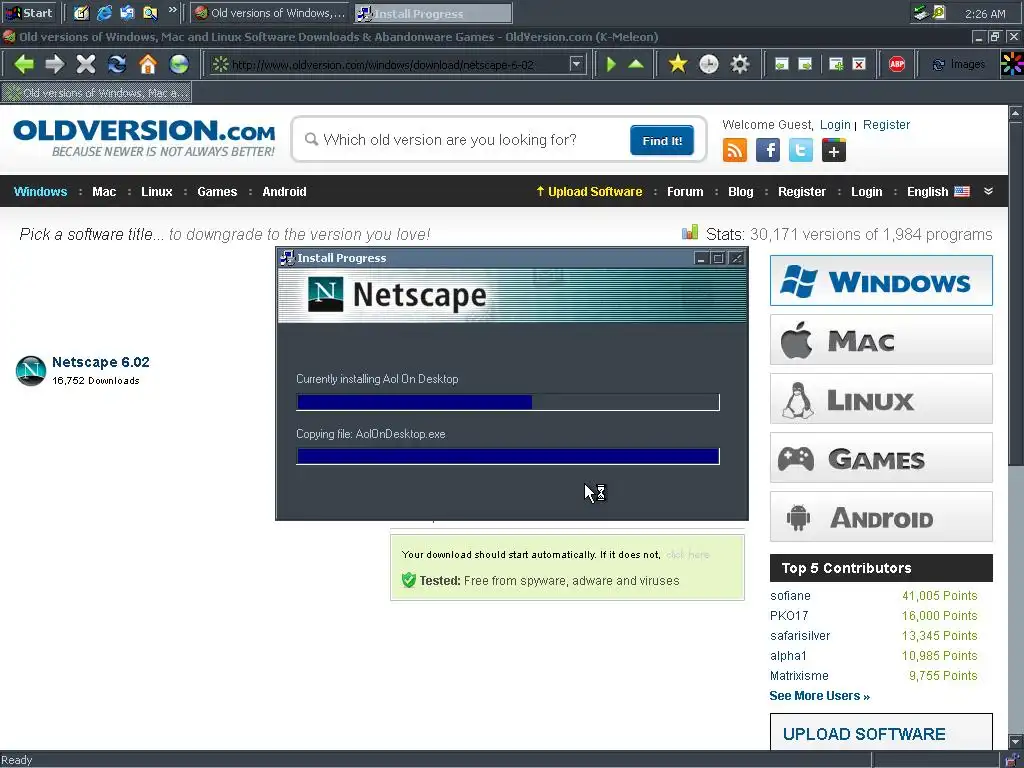Stop page loading with the X icon
Viewport: 1024px width, 768px height.
click(86, 64)
